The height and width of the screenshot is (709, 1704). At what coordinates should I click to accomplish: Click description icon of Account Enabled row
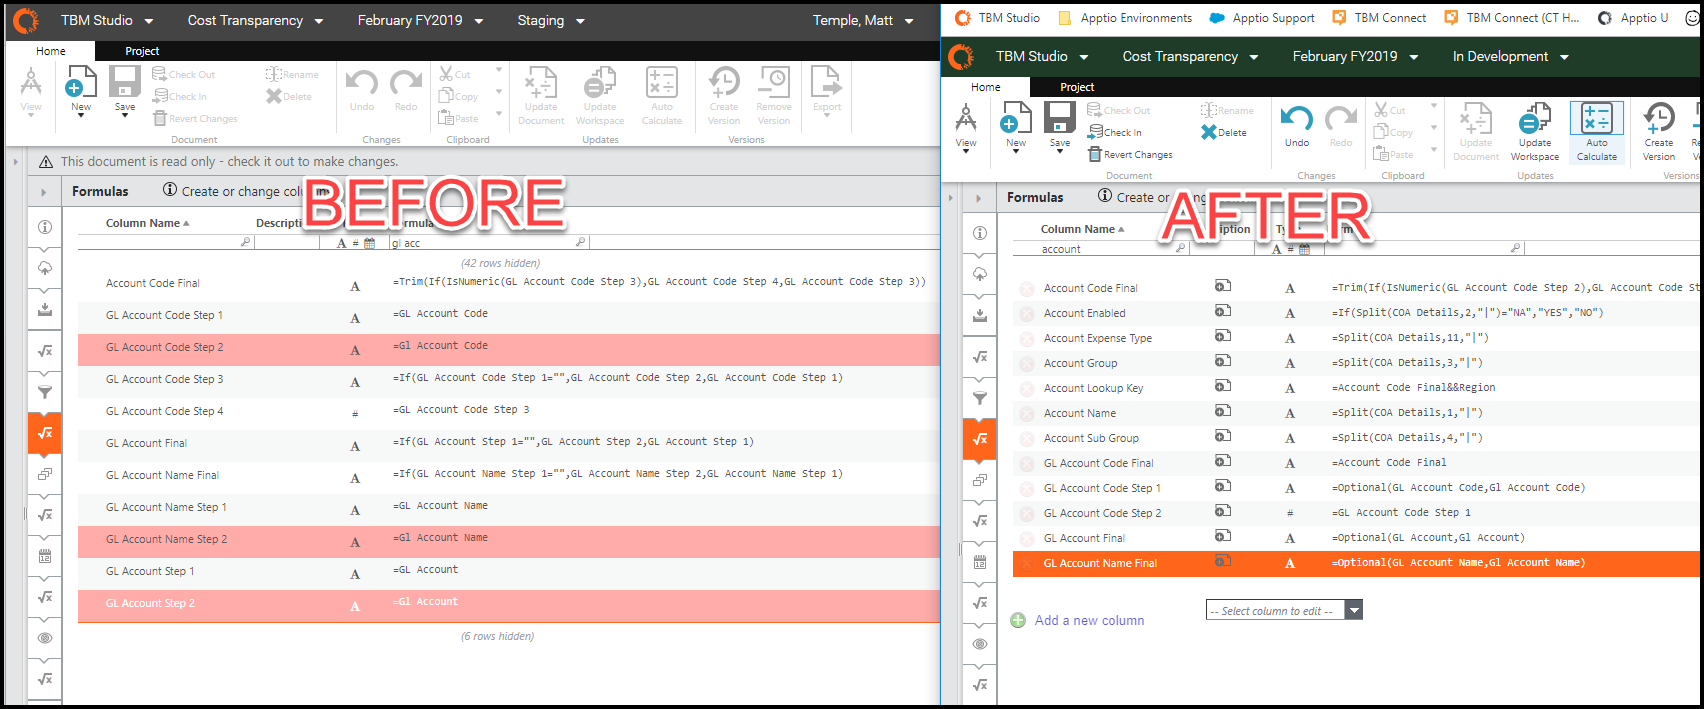tap(1222, 311)
